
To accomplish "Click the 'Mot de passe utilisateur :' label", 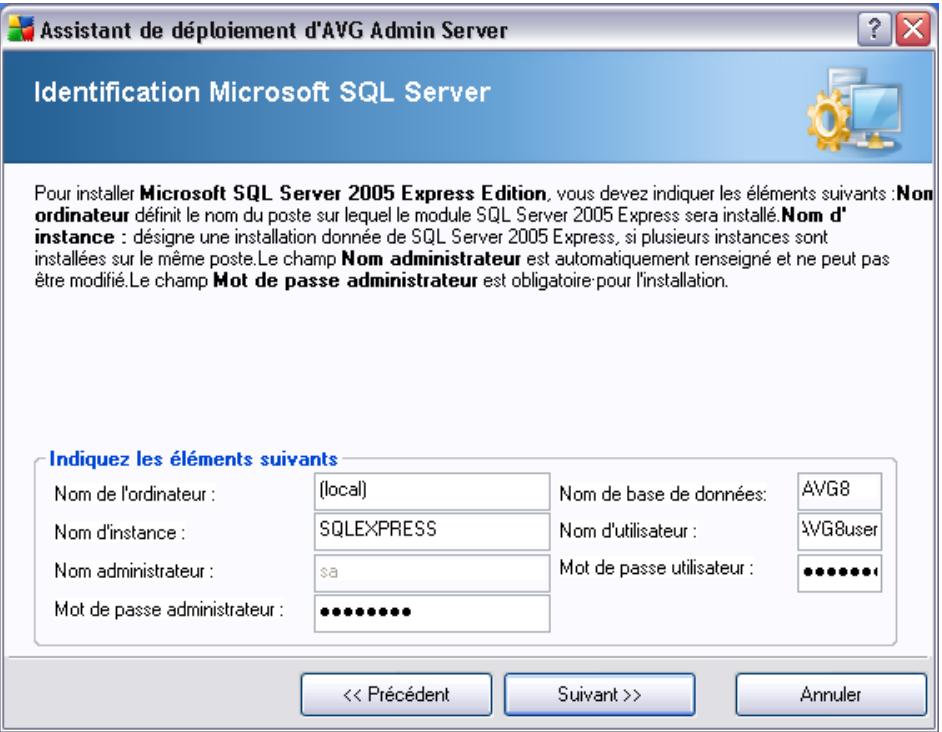I will [656, 568].
